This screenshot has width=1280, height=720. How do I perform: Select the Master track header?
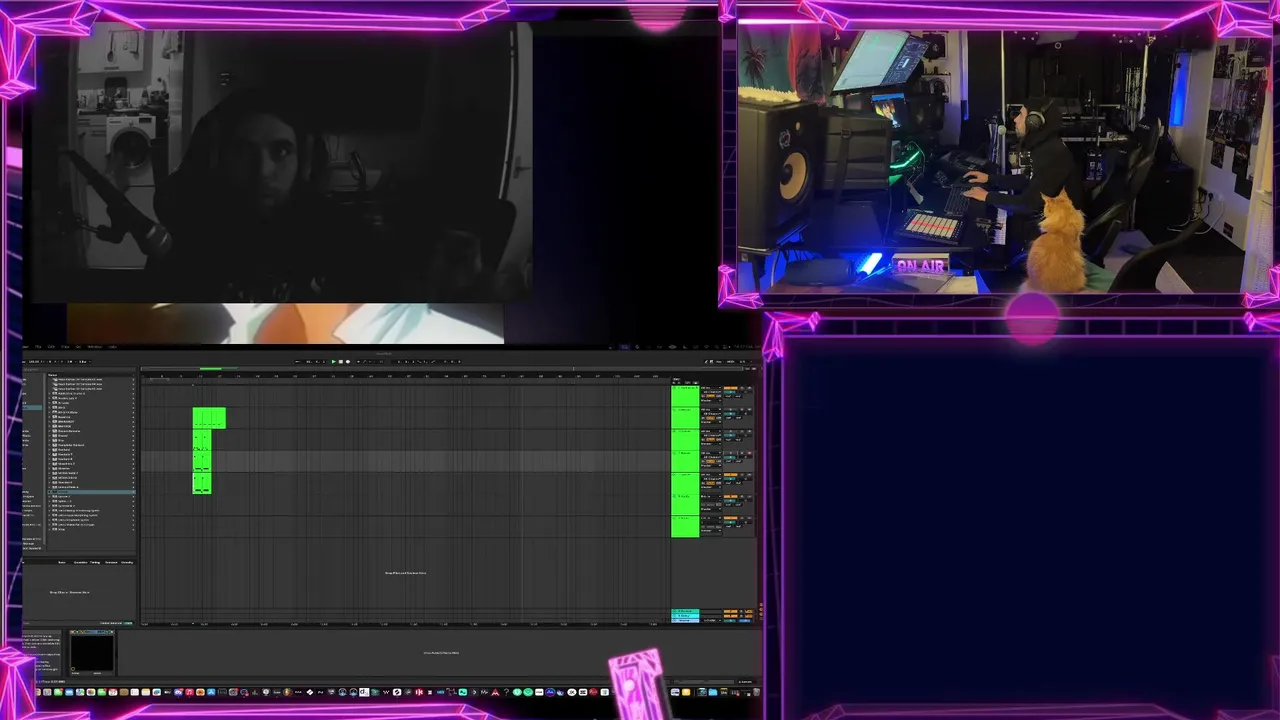[x=685, y=620]
